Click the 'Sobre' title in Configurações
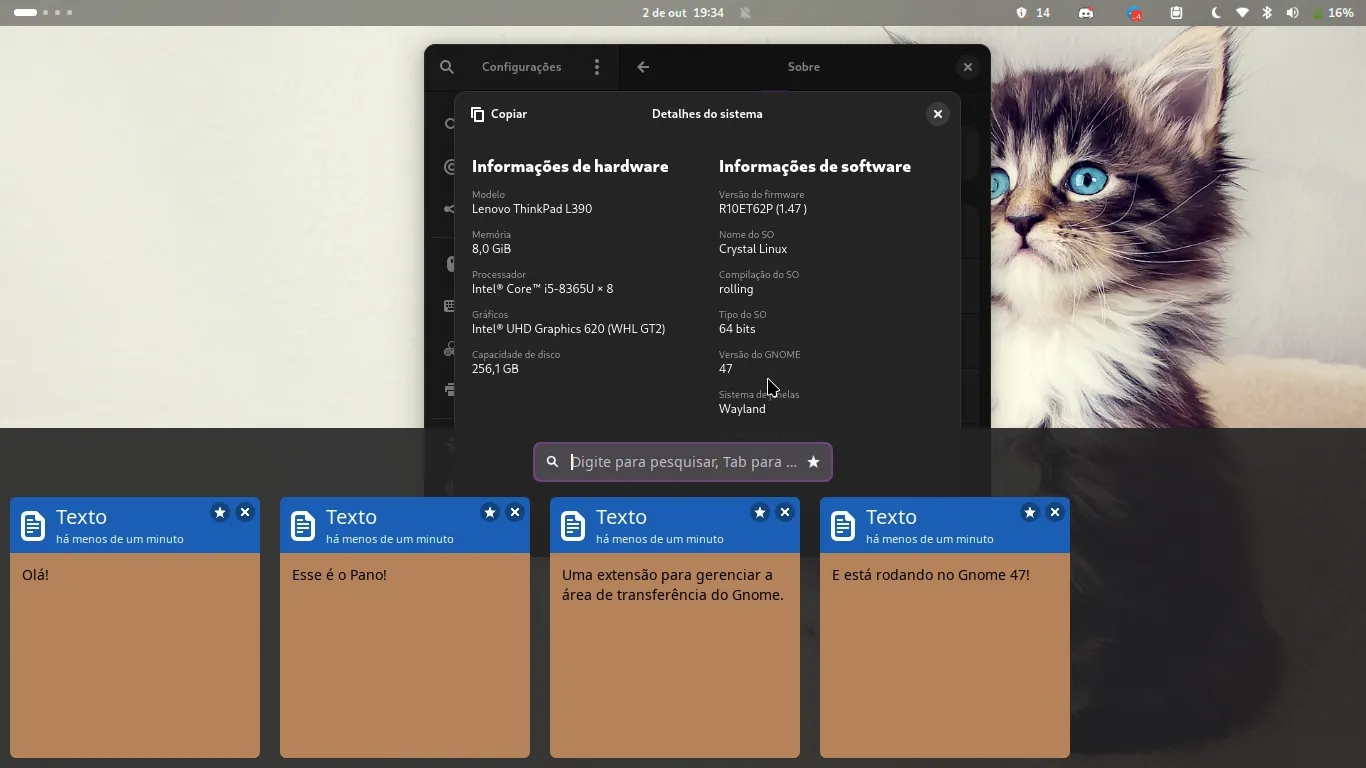1366x768 pixels. click(x=804, y=67)
